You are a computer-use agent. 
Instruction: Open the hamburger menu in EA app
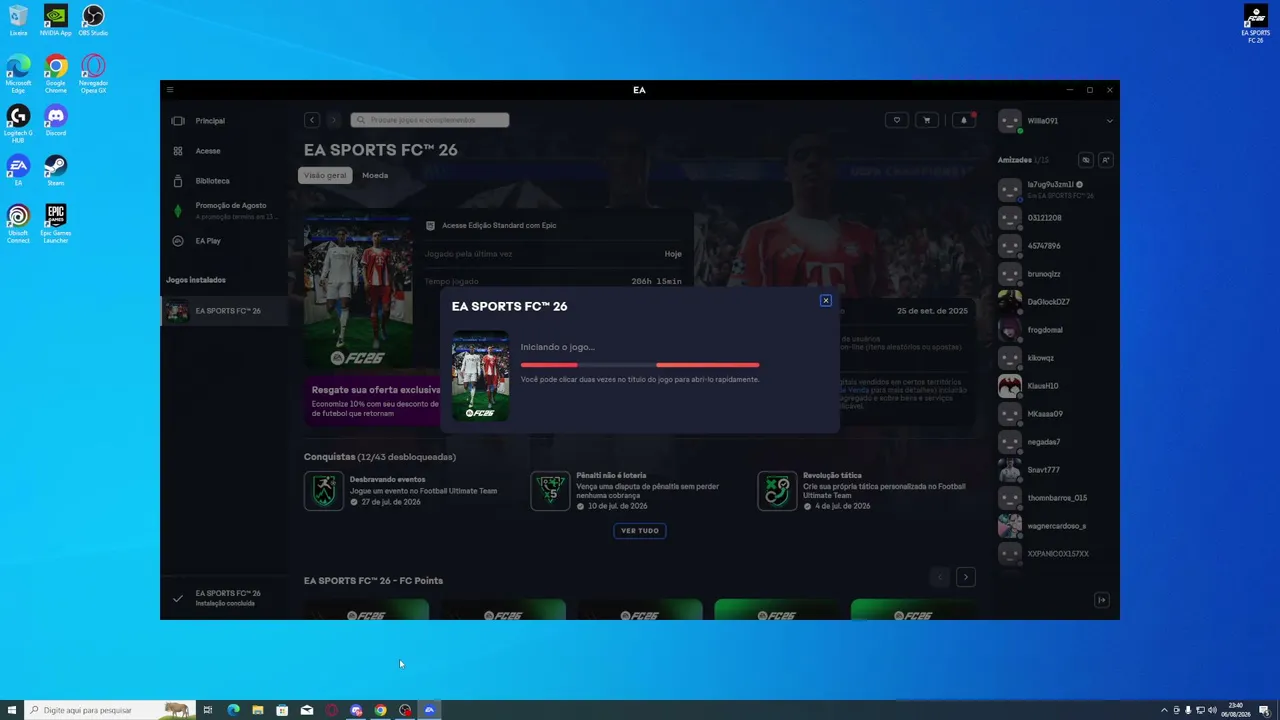coord(170,90)
